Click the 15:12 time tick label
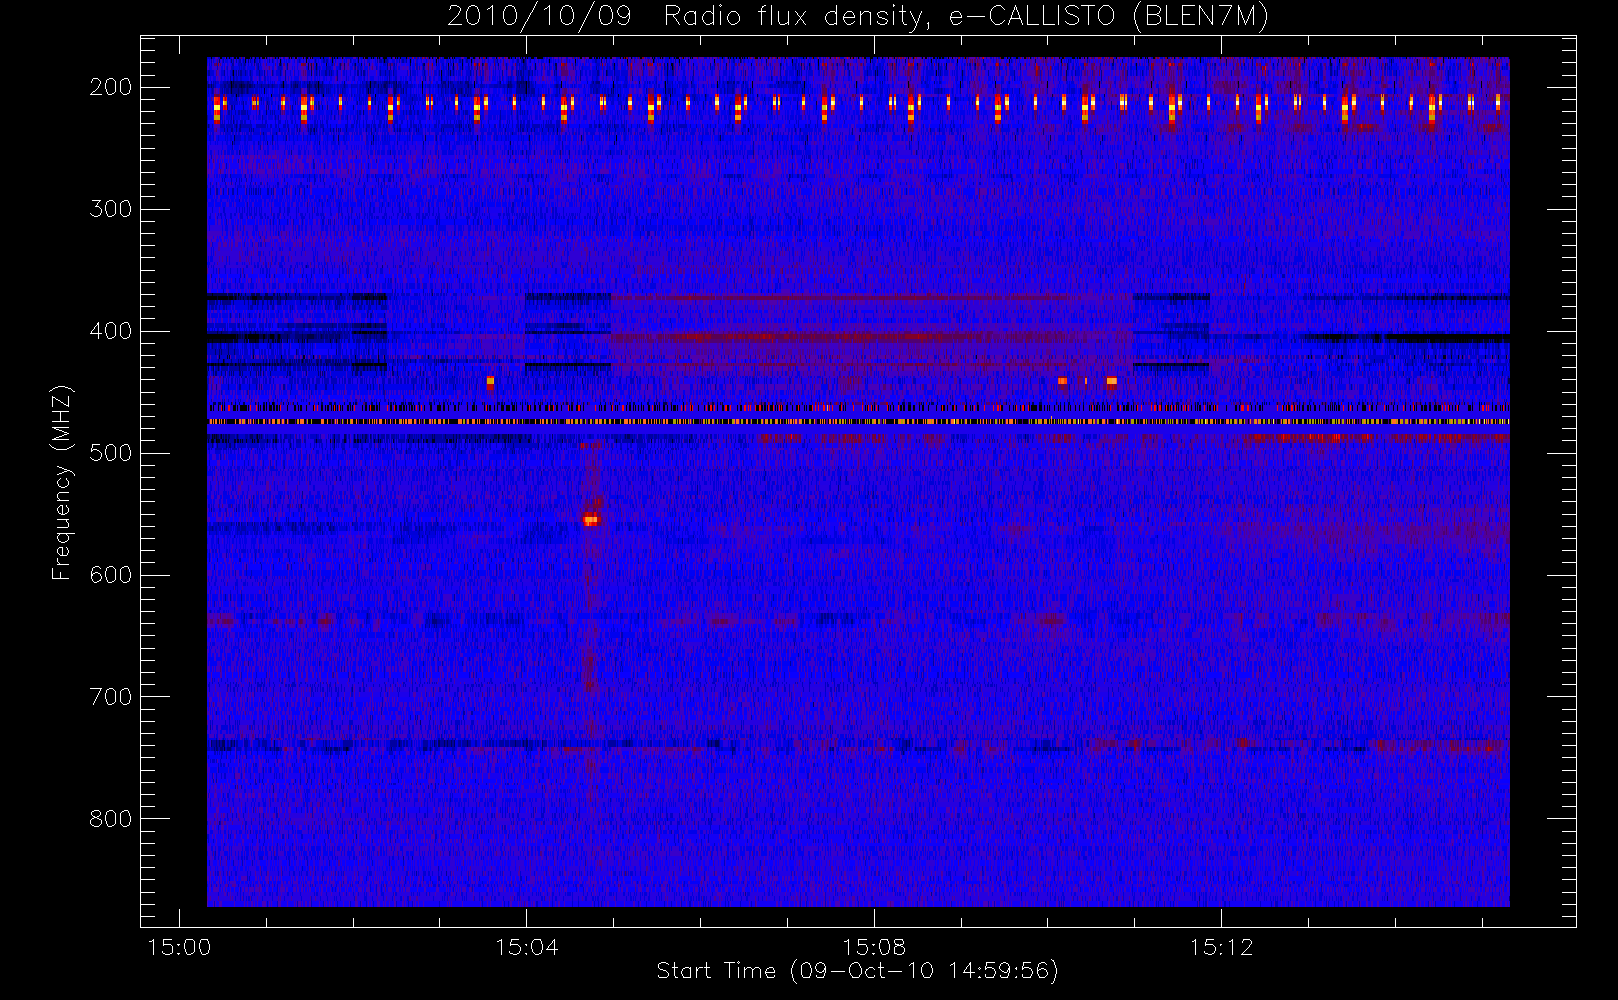The image size is (1618, 1000). [x=1221, y=947]
